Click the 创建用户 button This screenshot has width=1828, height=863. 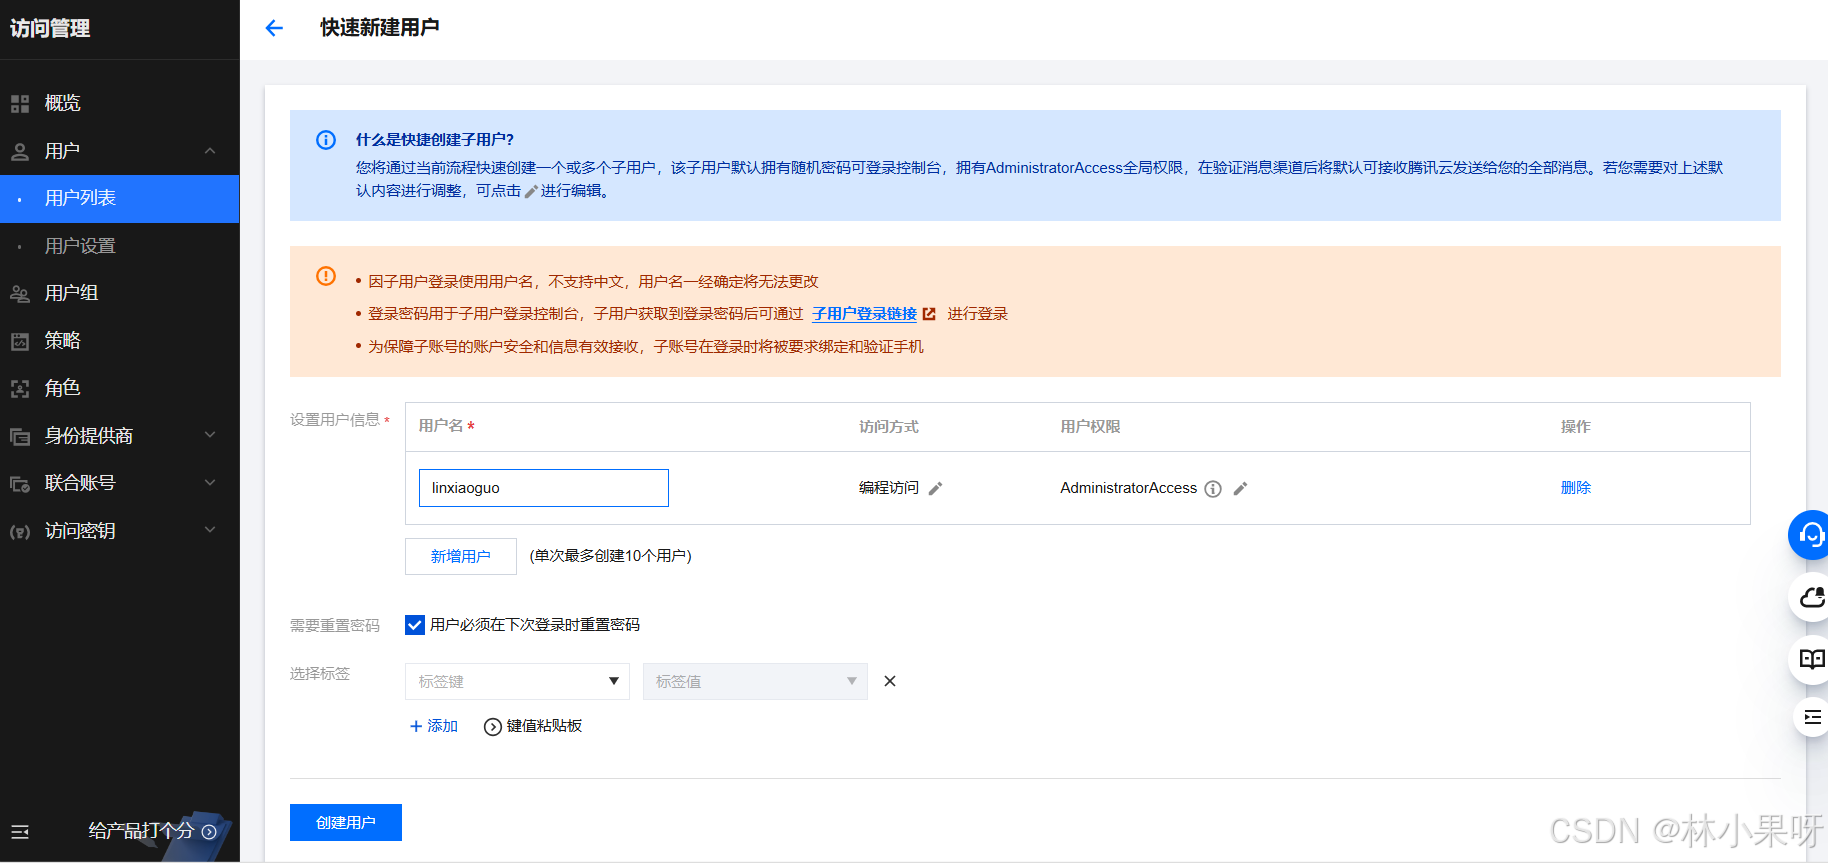click(346, 822)
